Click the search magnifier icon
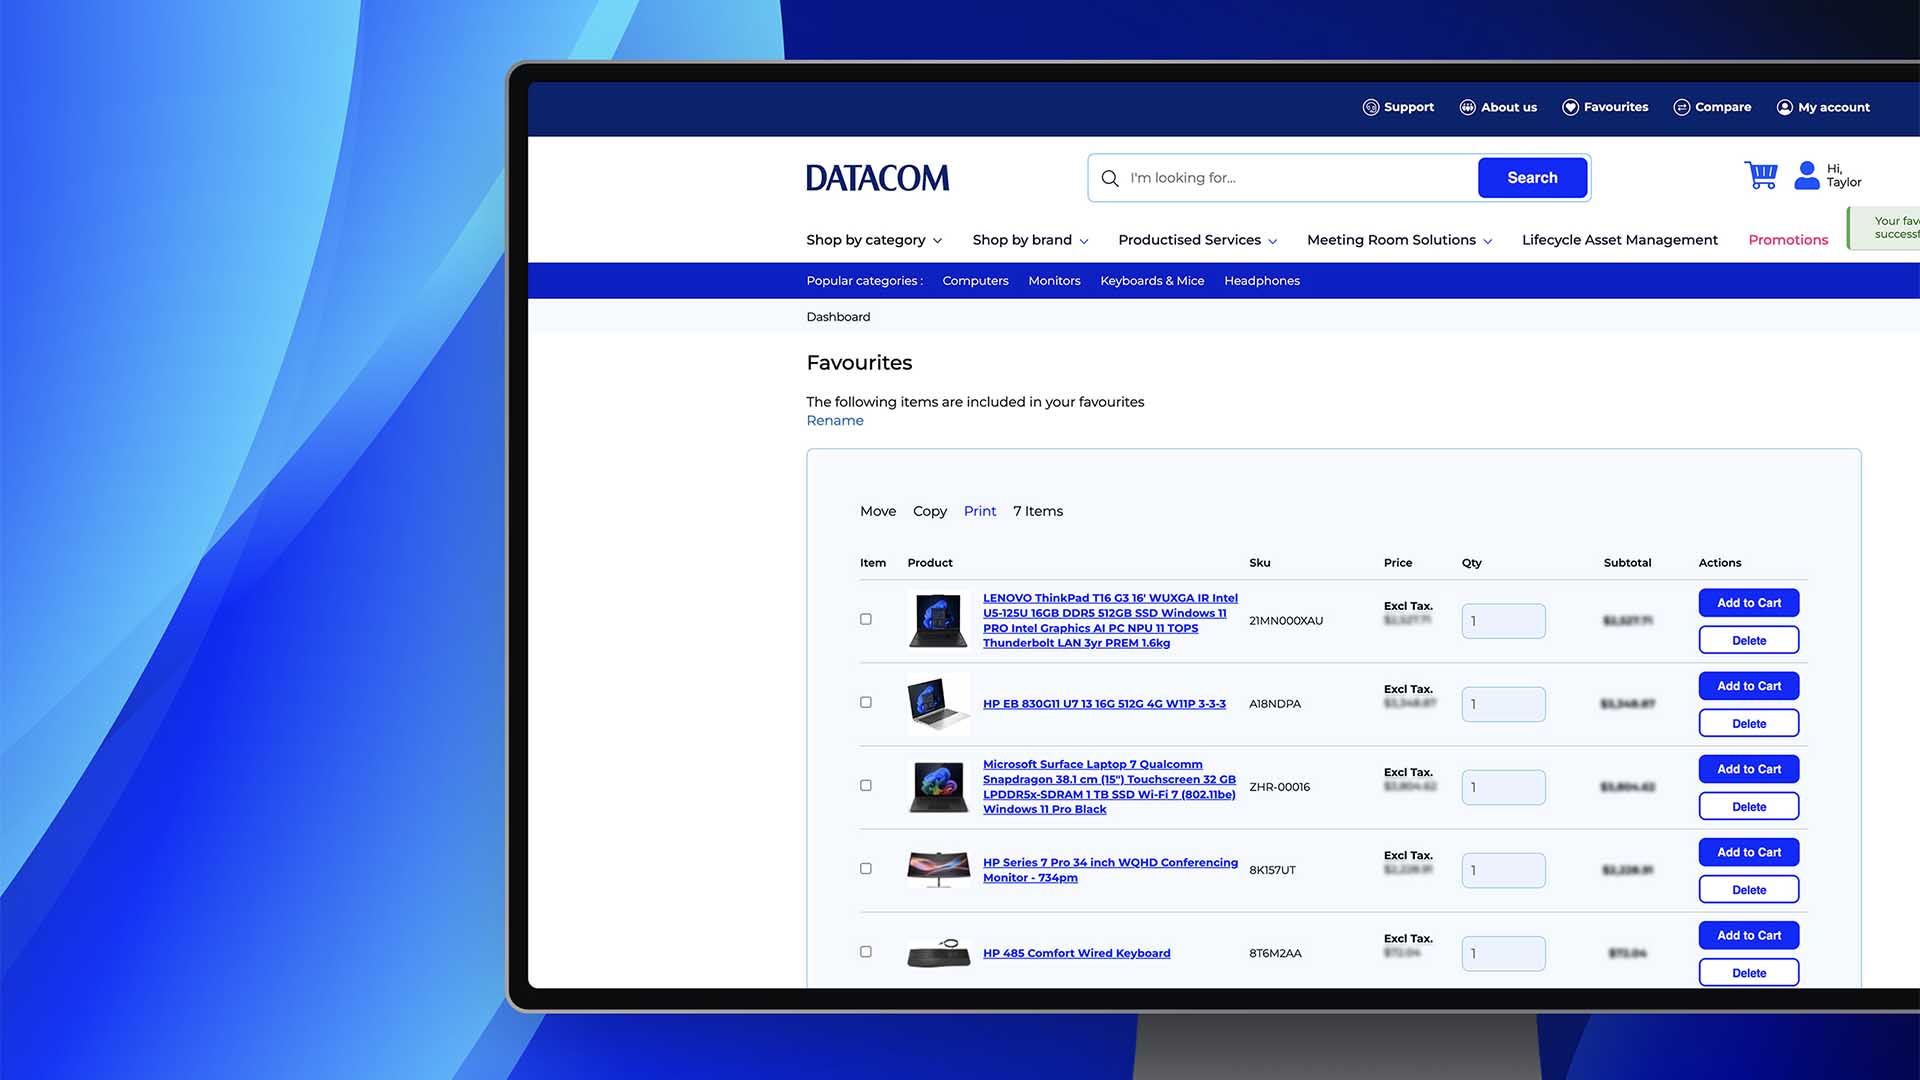This screenshot has width=1920, height=1080. coord(1110,178)
